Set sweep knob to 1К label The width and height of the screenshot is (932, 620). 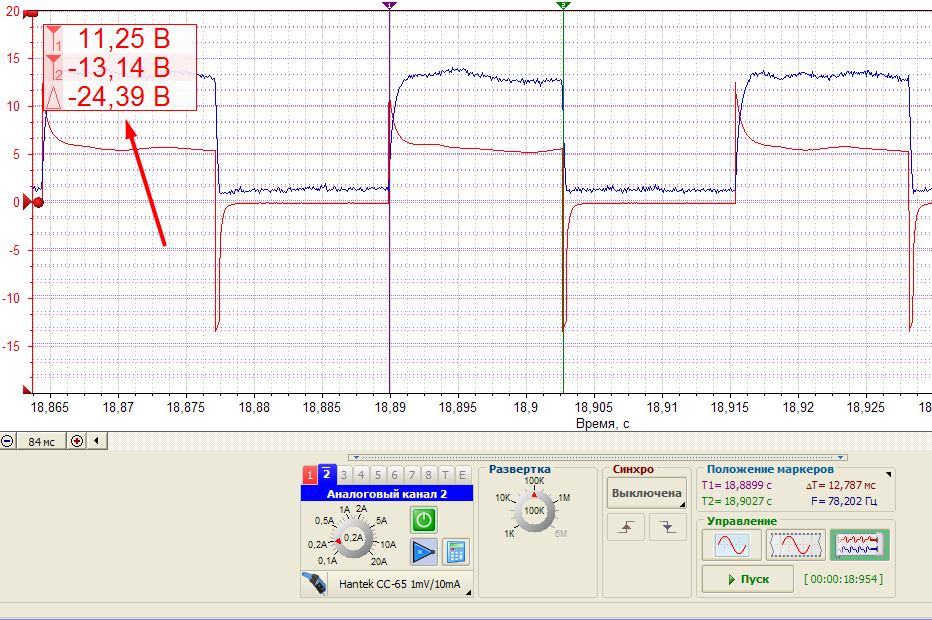point(509,534)
